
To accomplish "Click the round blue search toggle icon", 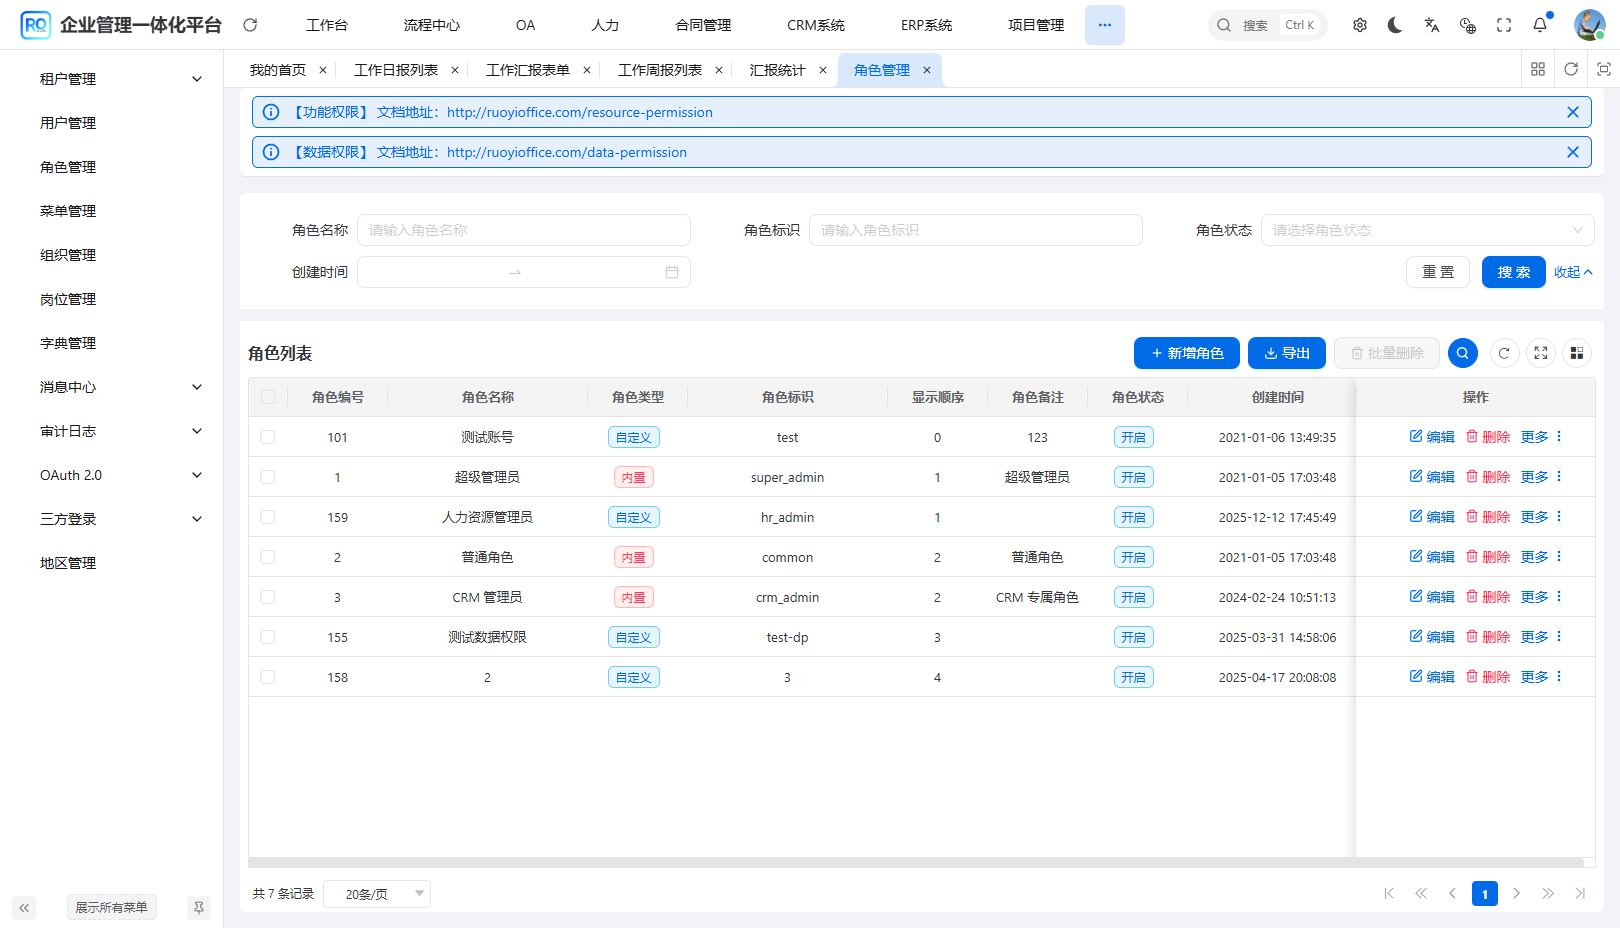I will click(1462, 353).
